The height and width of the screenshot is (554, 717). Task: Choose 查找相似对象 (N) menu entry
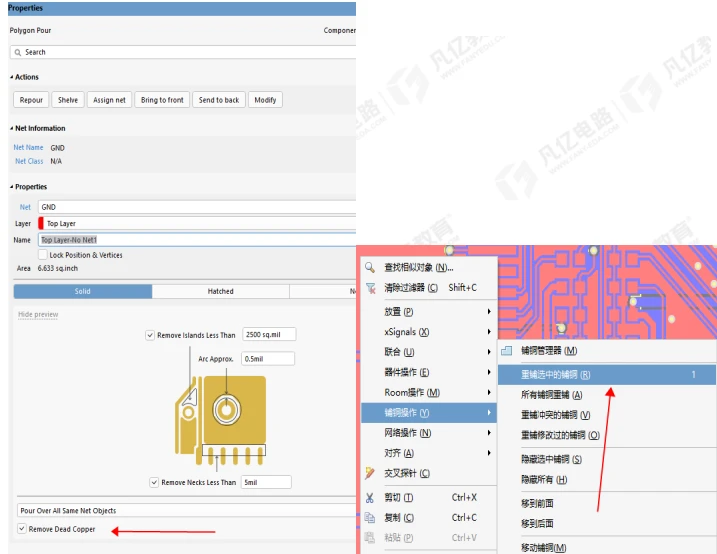(428, 267)
